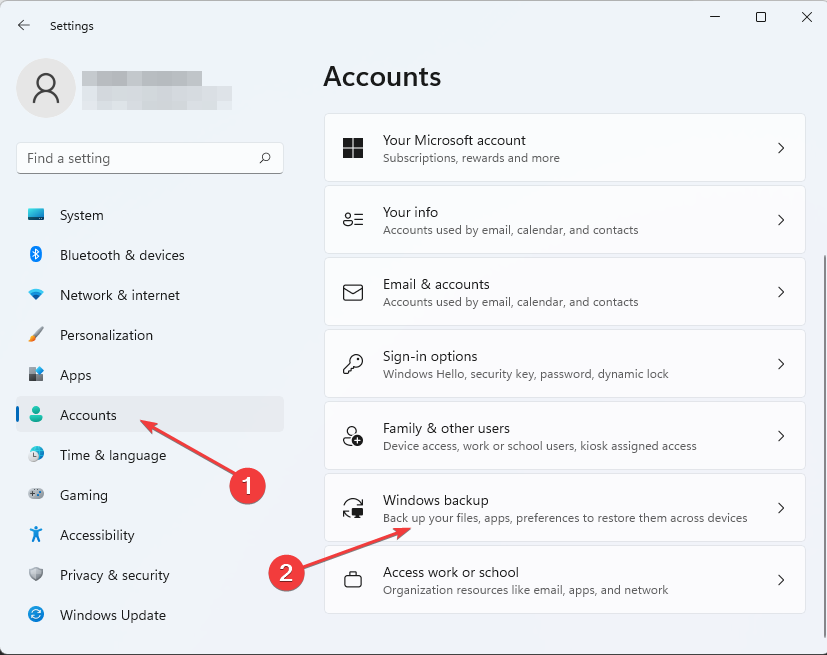The image size is (827, 655).
Task: Click the Windows Update sync icon
Action: point(36,615)
